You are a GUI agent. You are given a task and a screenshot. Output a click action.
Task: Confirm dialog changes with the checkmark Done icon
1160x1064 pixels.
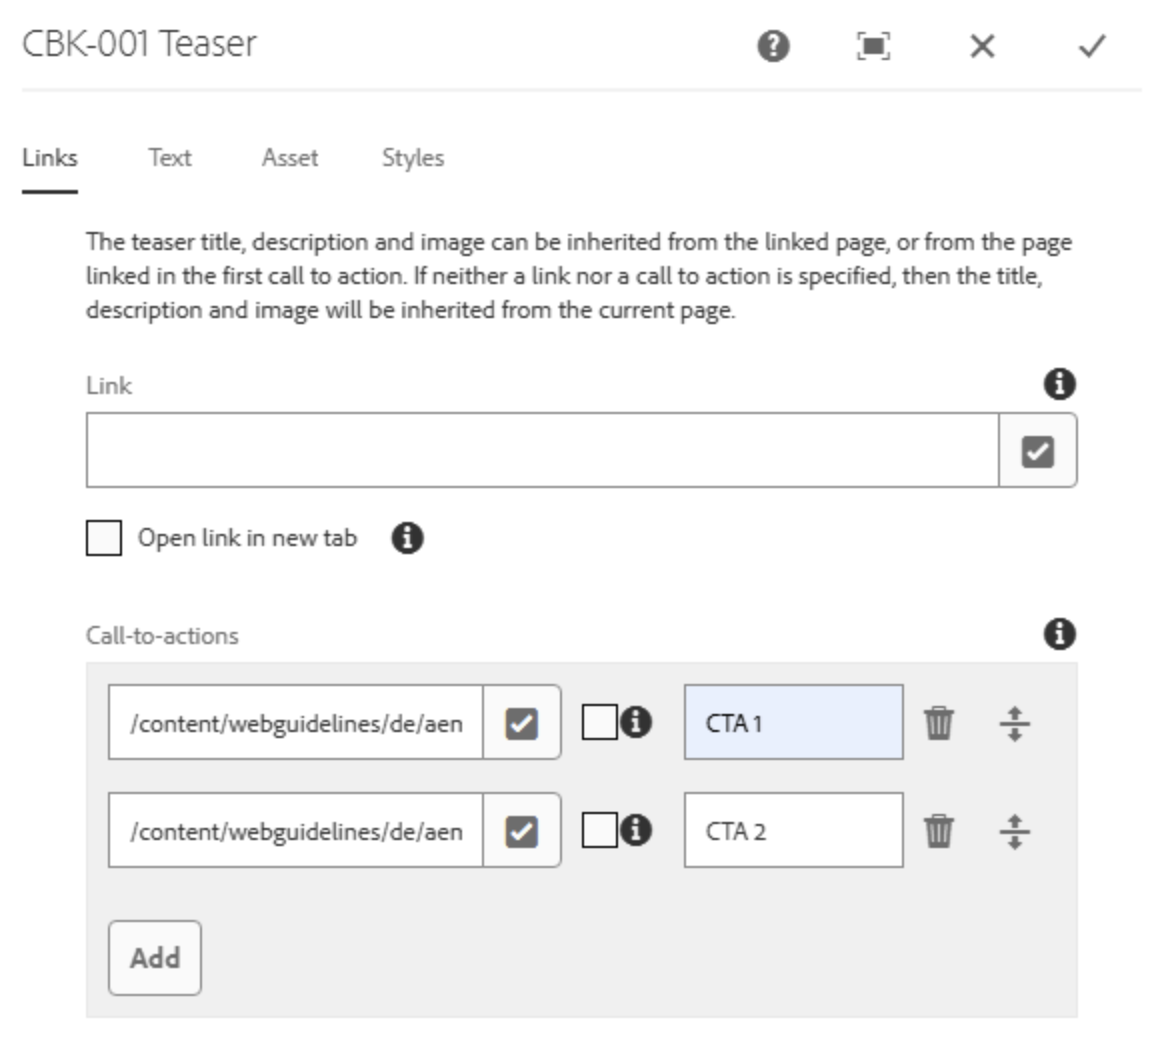(1092, 46)
